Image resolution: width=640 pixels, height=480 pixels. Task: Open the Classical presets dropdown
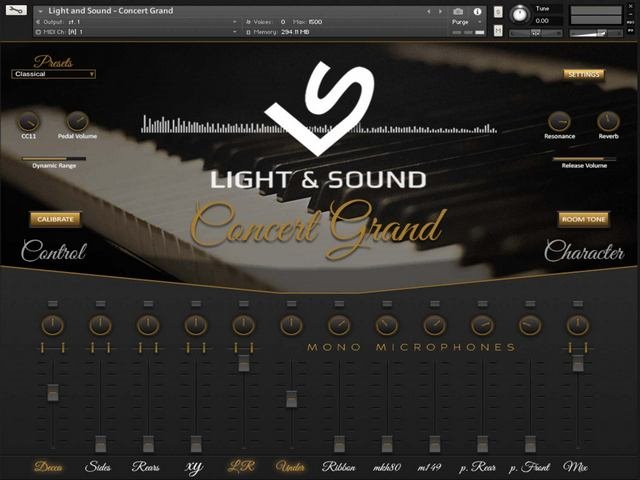pyautogui.click(x=54, y=74)
